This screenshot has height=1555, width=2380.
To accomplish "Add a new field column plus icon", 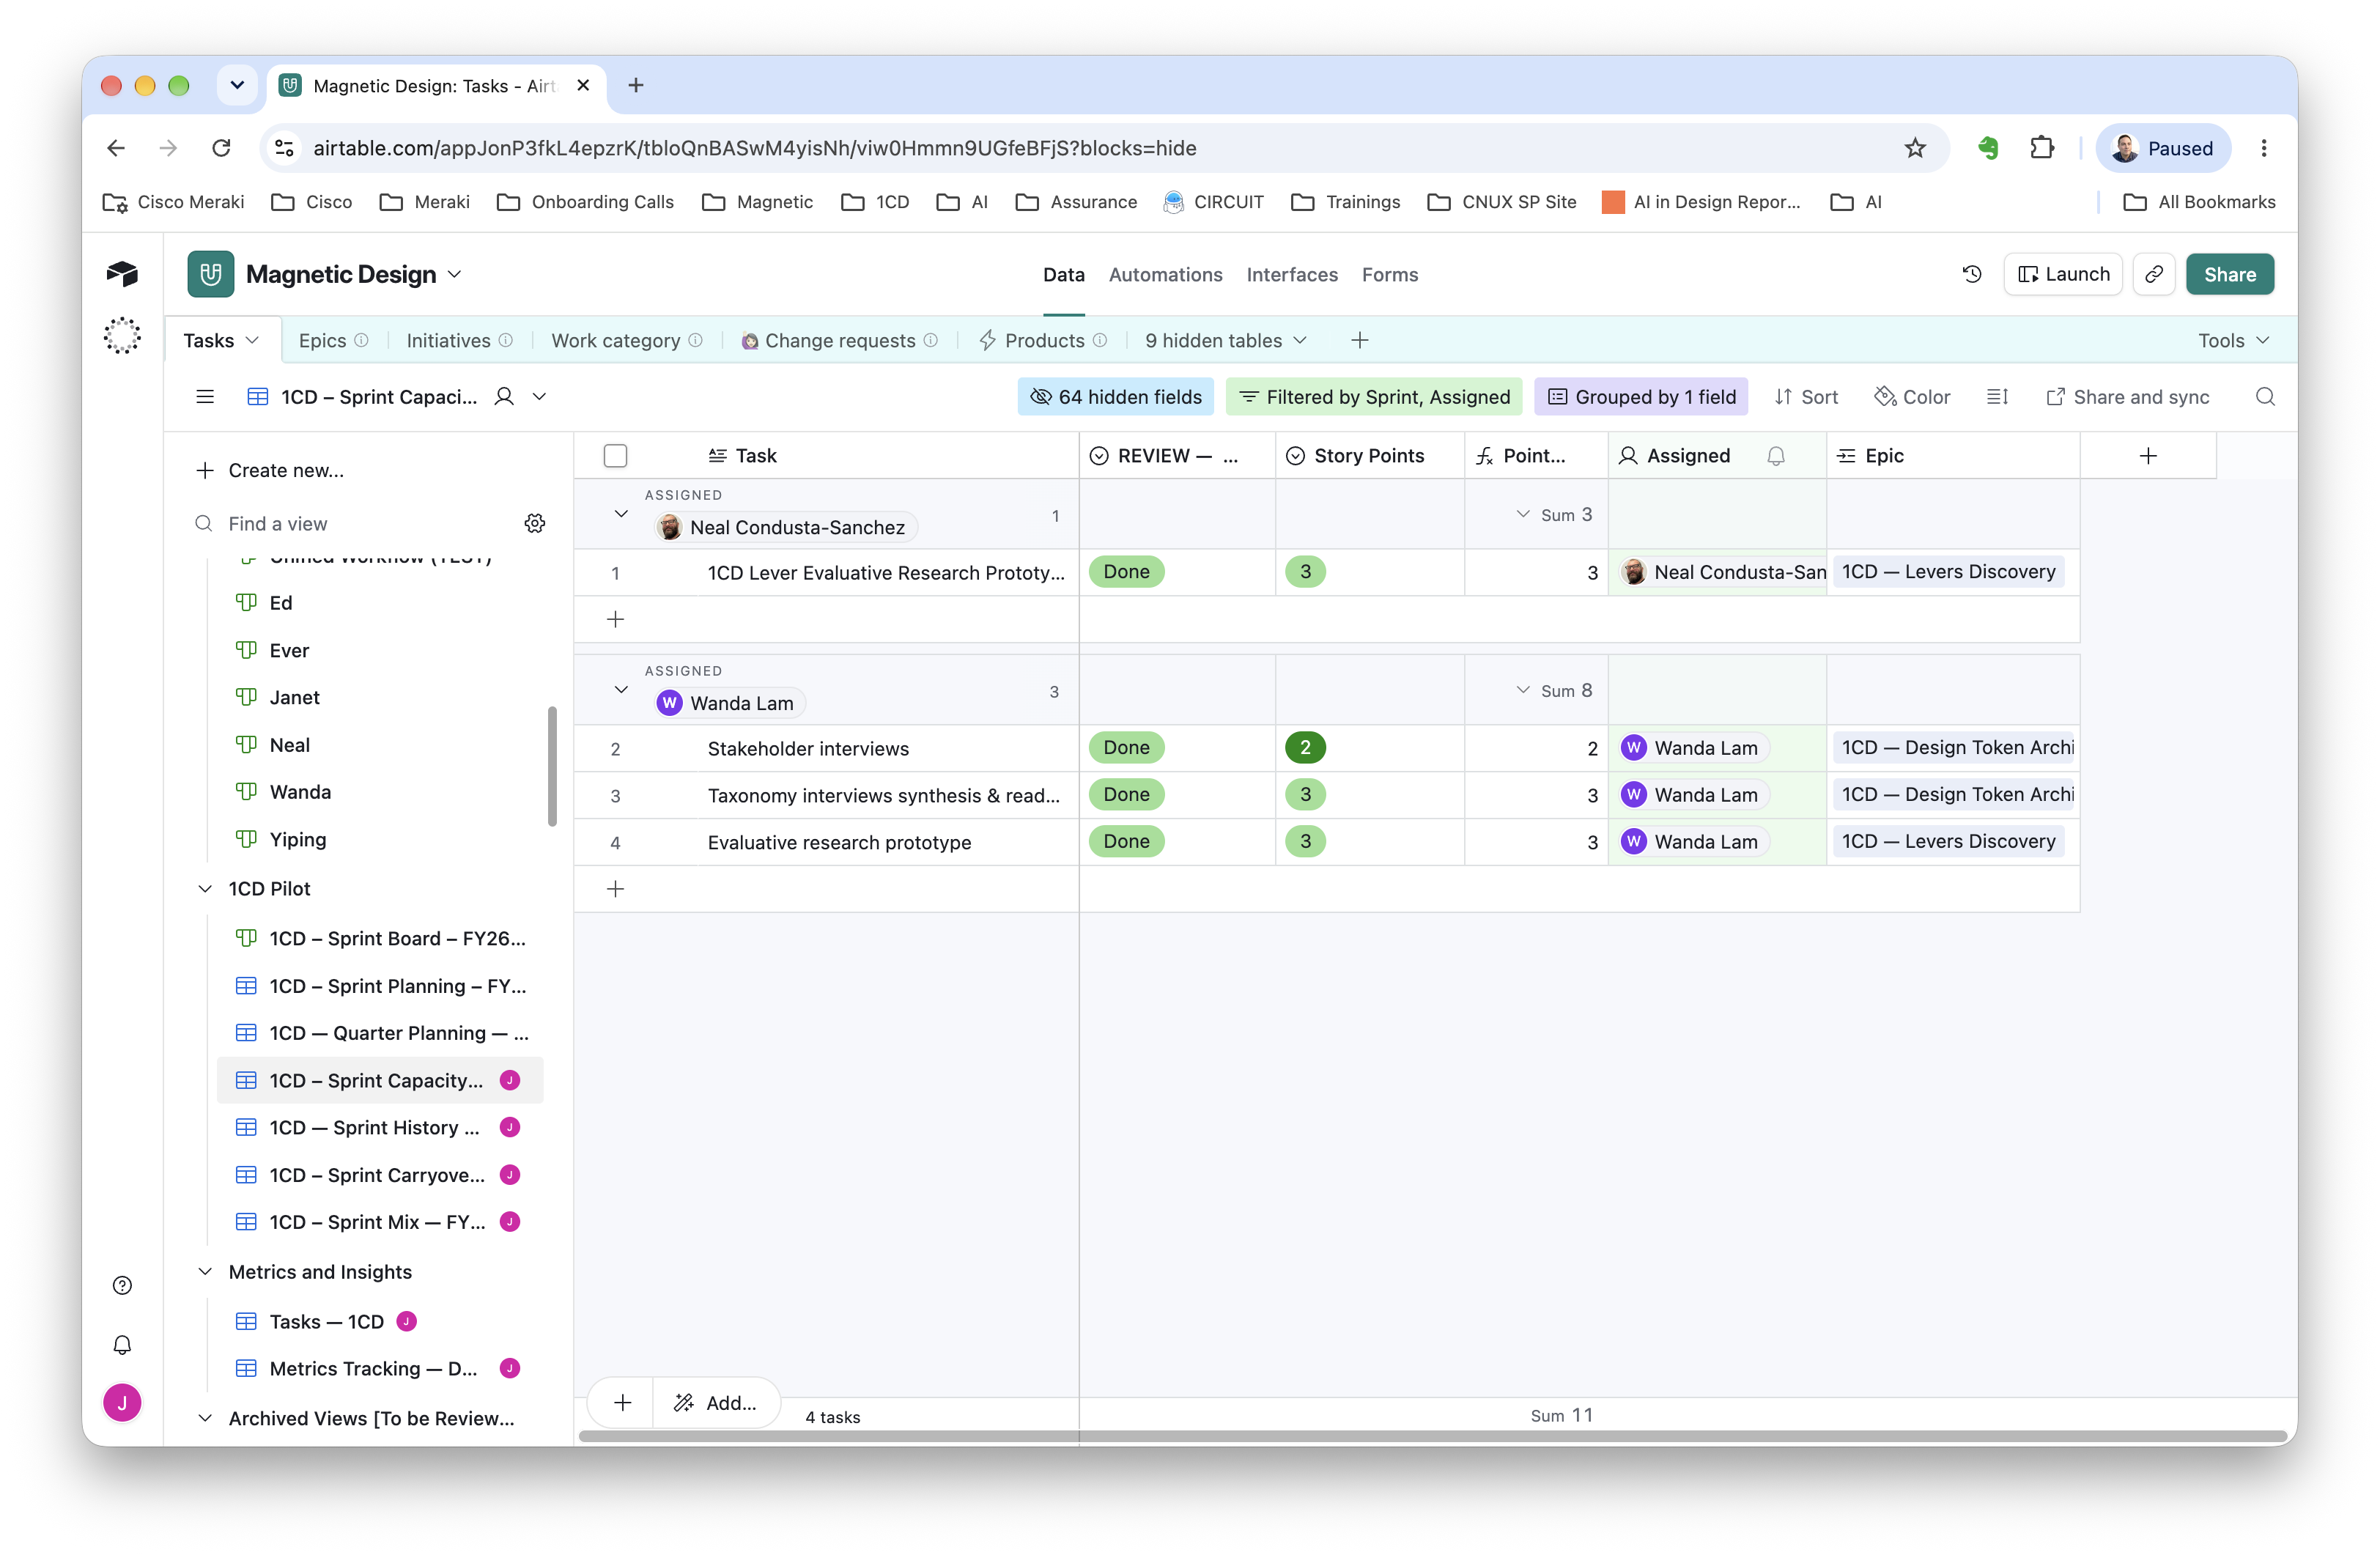I will pyautogui.click(x=2147, y=456).
